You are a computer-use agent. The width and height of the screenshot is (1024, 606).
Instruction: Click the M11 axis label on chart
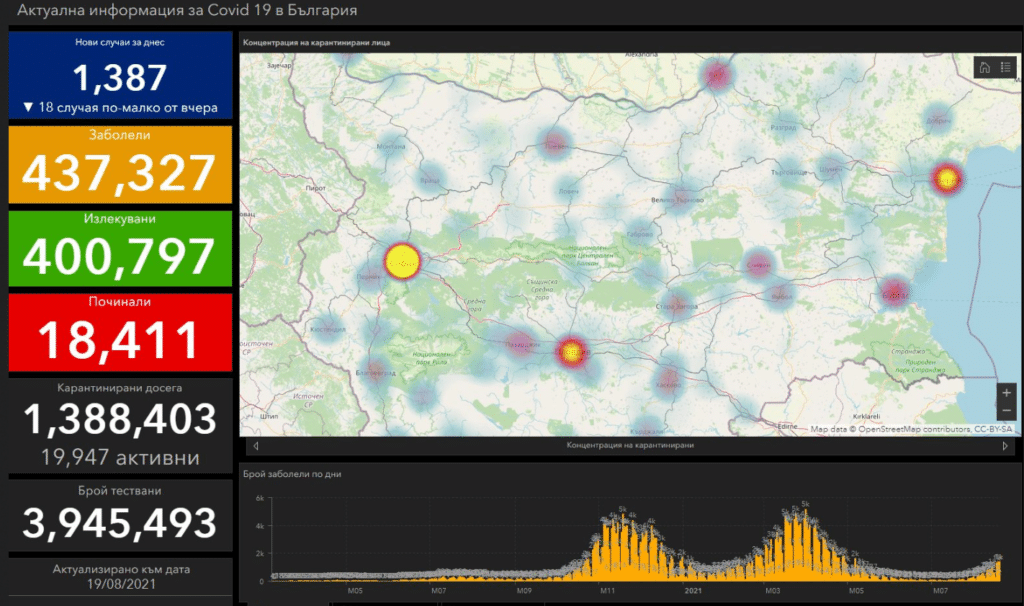607,590
